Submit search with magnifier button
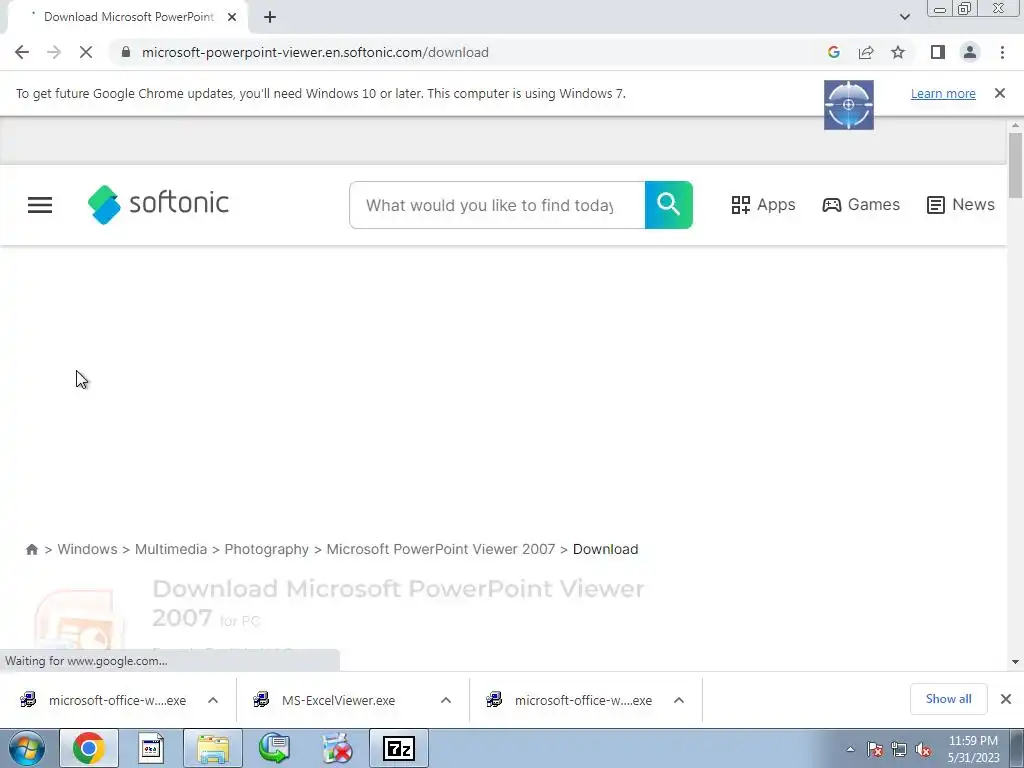This screenshot has height=768, width=1024. click(669, 205)
